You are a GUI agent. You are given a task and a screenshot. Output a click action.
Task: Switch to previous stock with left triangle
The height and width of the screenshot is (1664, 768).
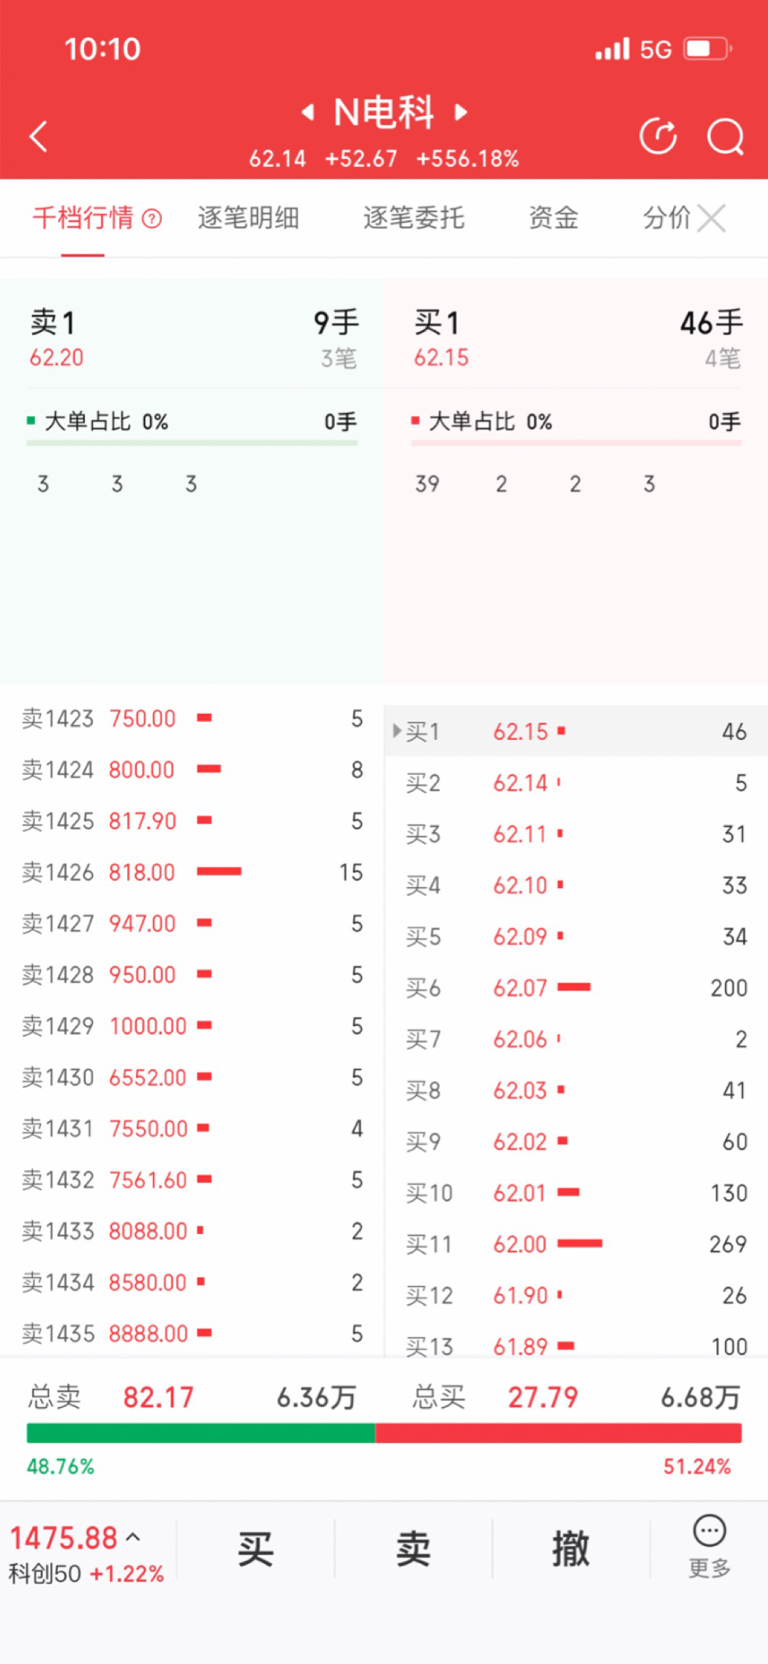coord(308,112)
